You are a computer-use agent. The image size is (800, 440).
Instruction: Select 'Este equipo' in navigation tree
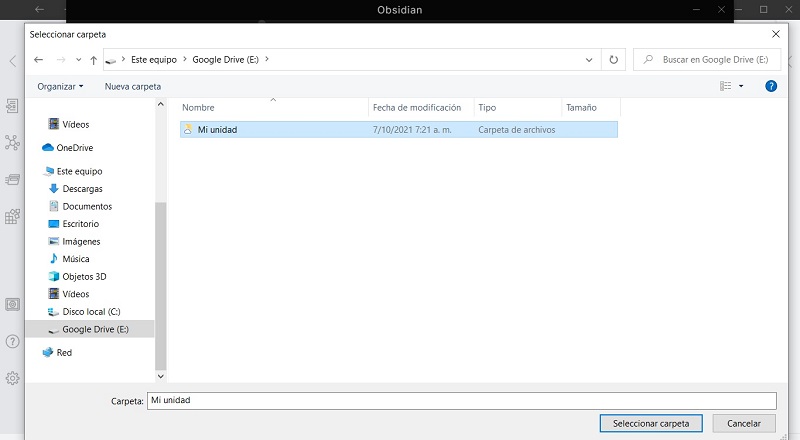[x=79, y=171]
